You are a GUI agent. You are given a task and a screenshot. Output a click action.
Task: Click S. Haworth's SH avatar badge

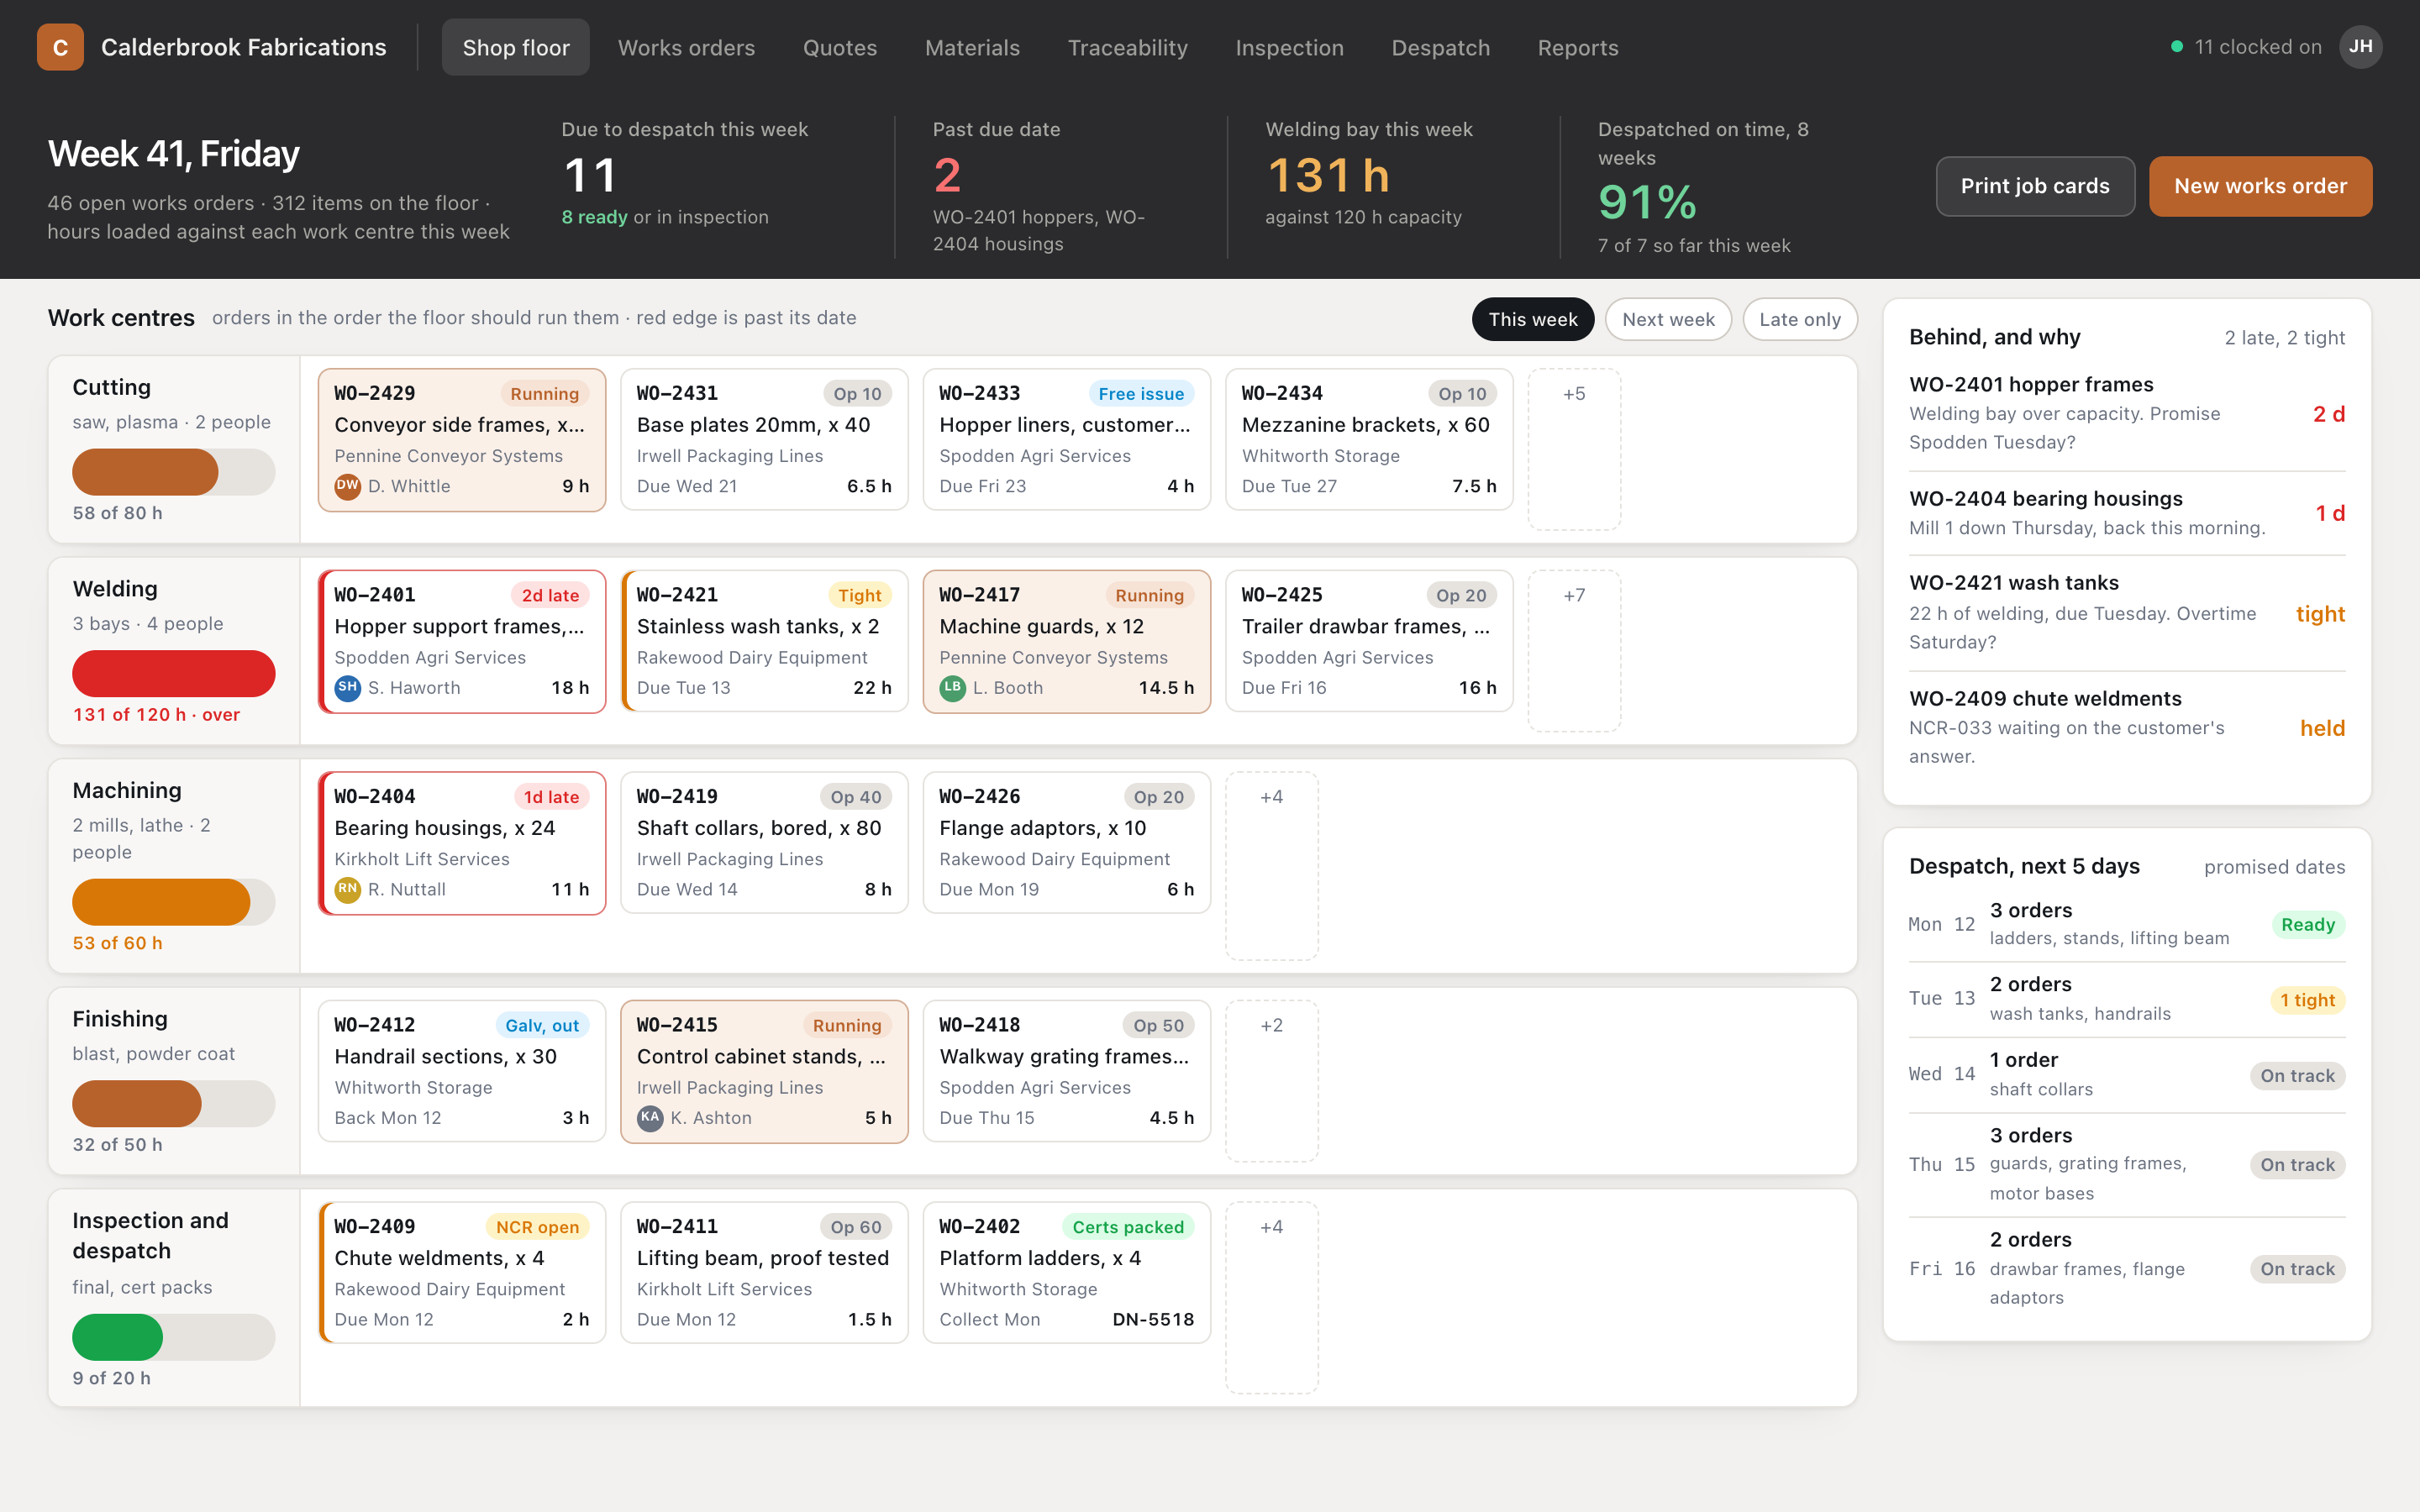coord(347,688)
